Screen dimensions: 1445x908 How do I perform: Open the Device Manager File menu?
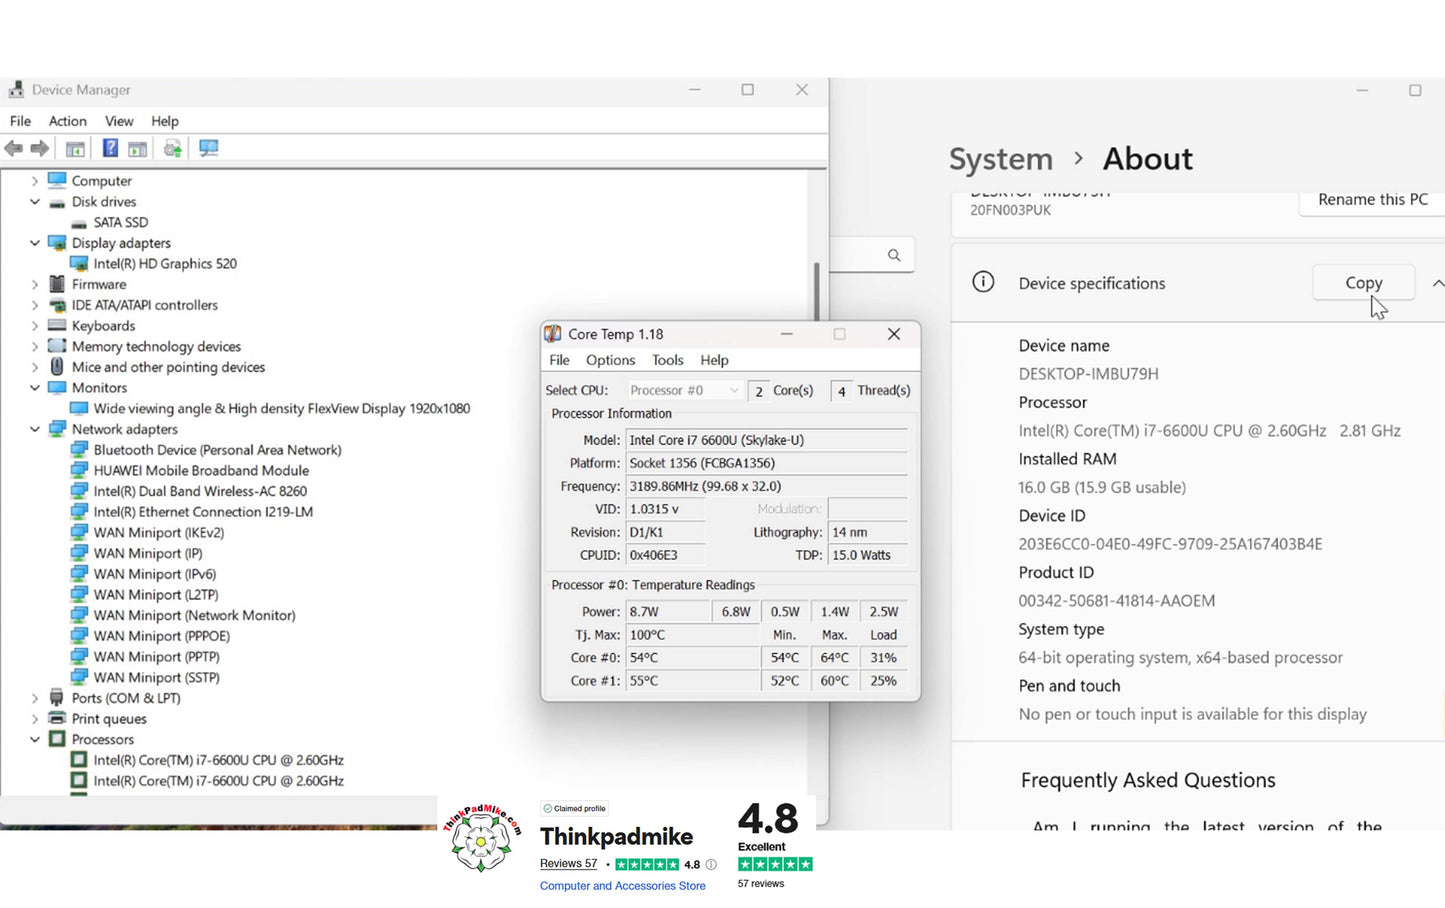coord(20,121)
